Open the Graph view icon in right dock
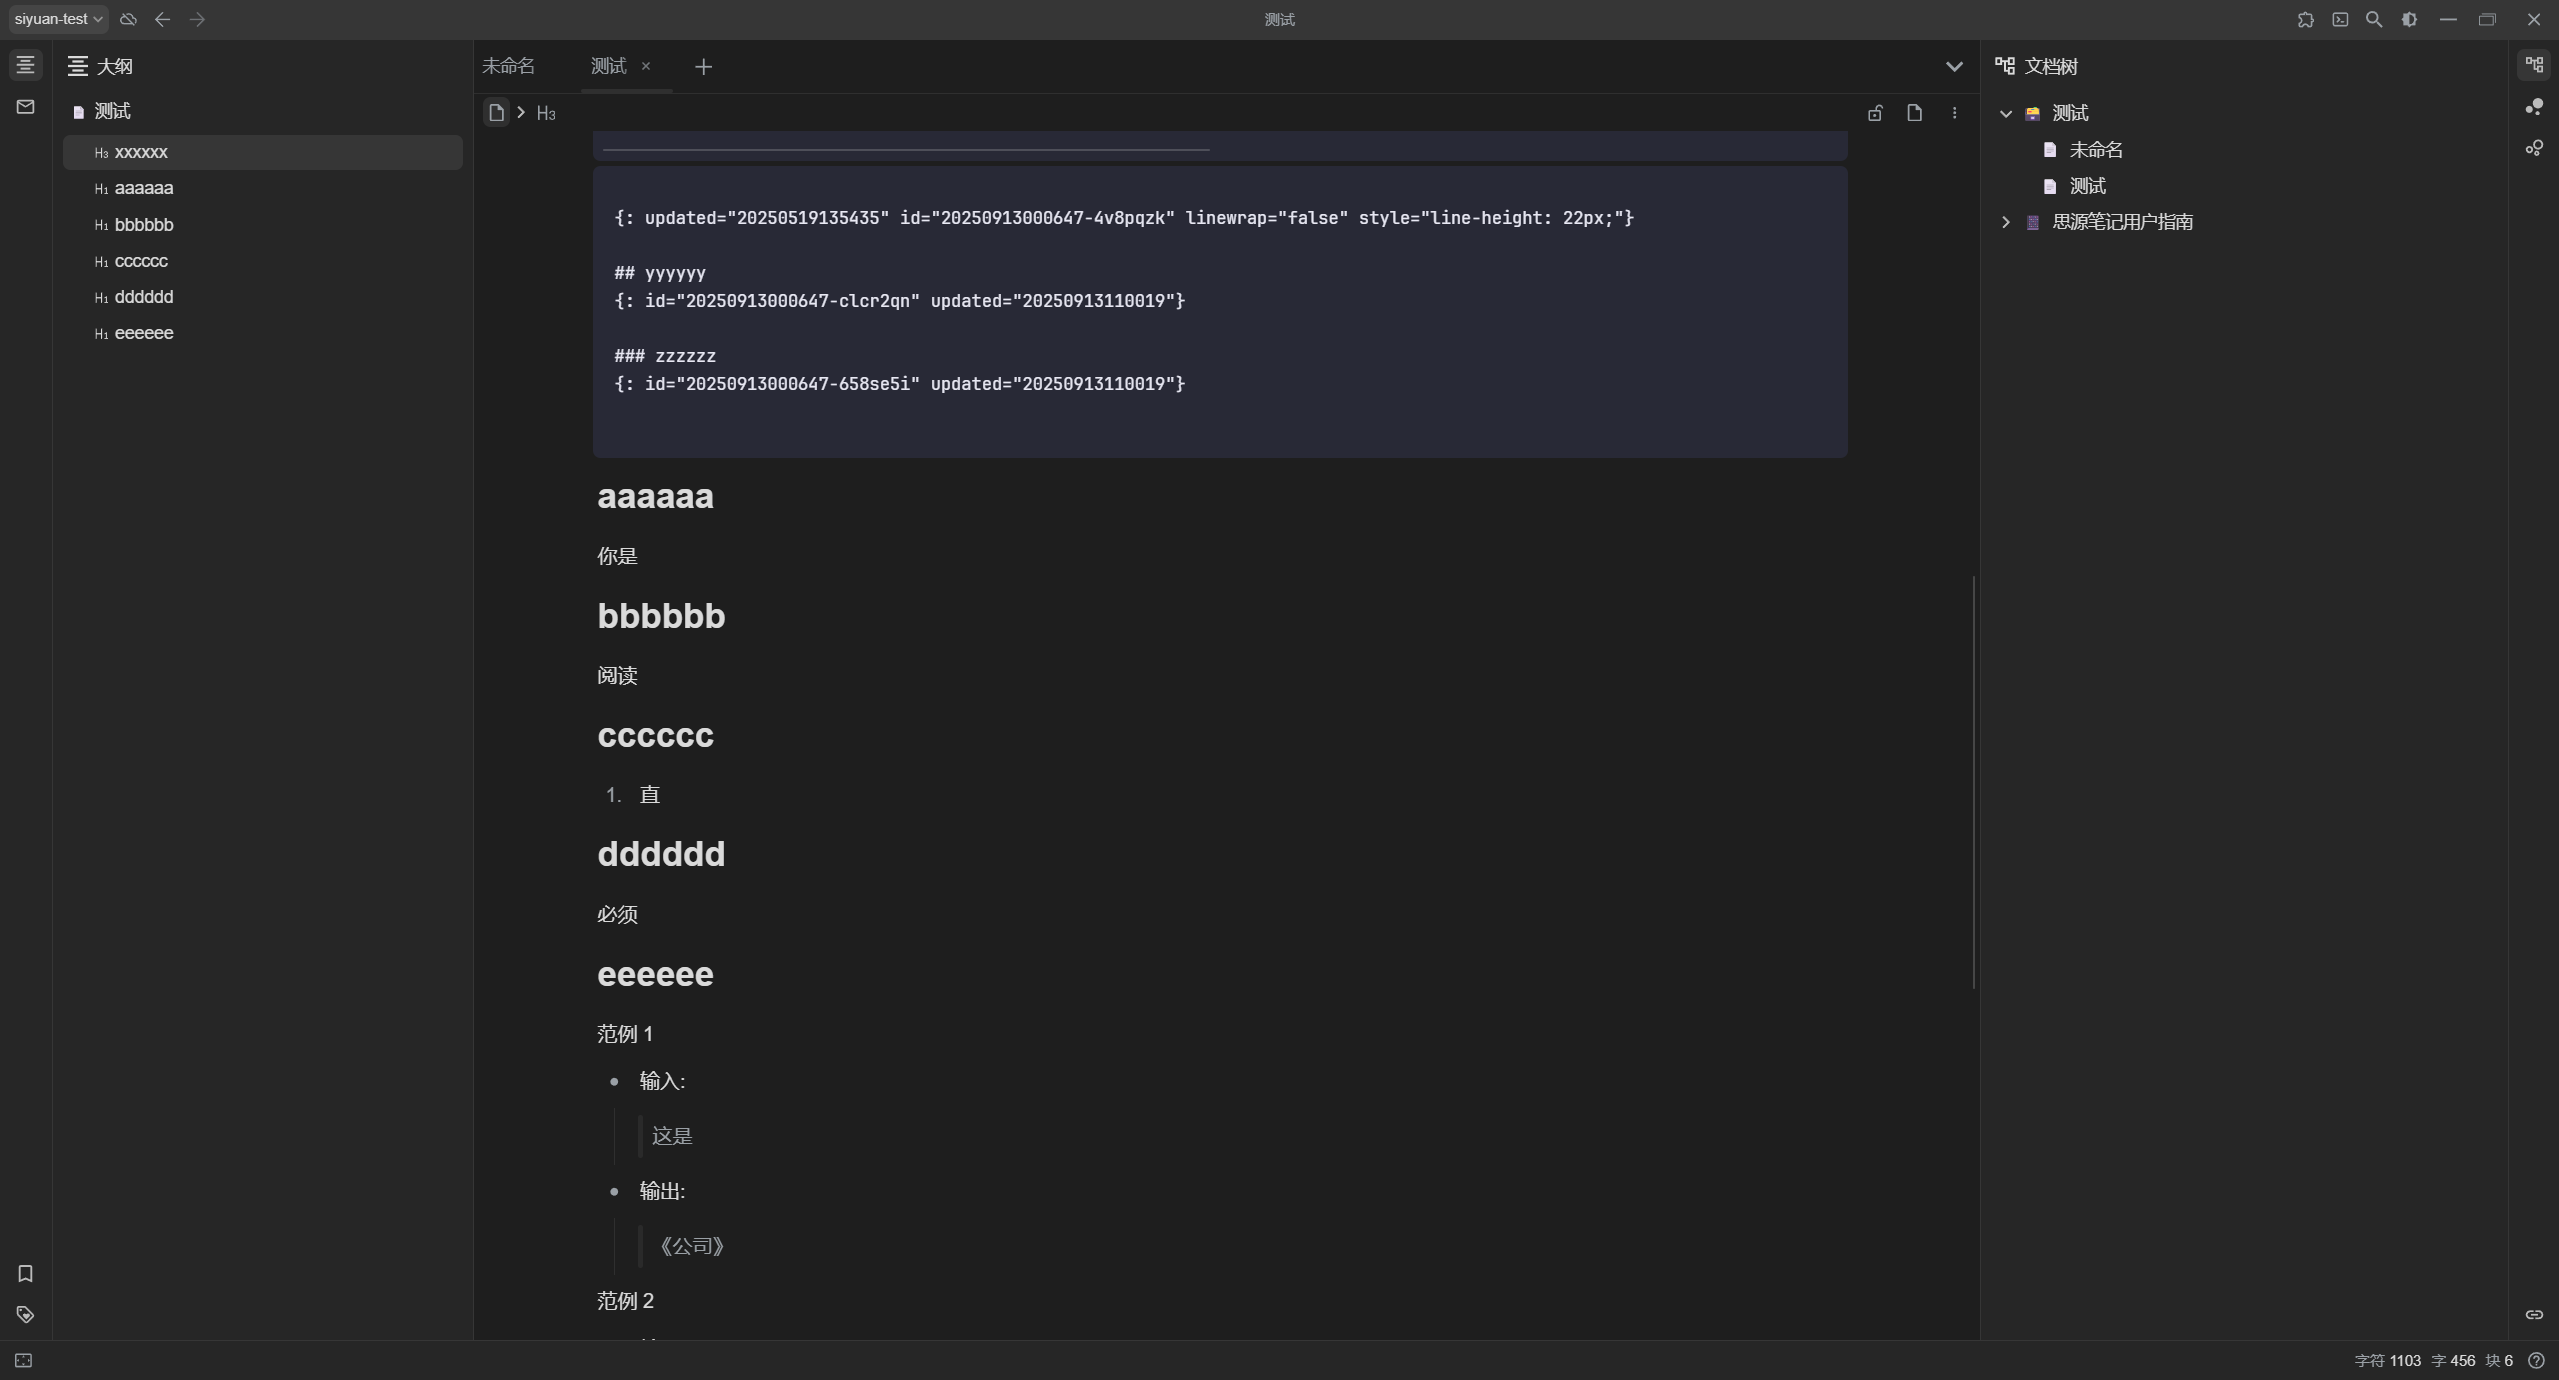The image size is (2559, 1380). click(2533, 107)
